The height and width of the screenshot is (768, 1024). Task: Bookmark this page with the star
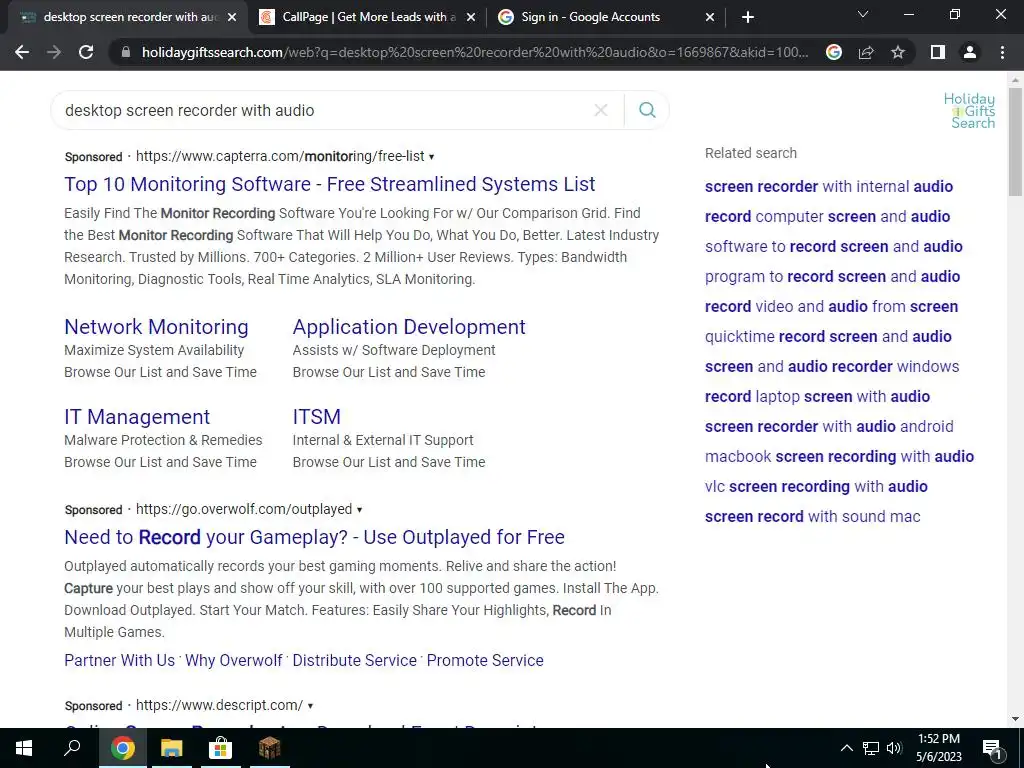click(898, 52)
